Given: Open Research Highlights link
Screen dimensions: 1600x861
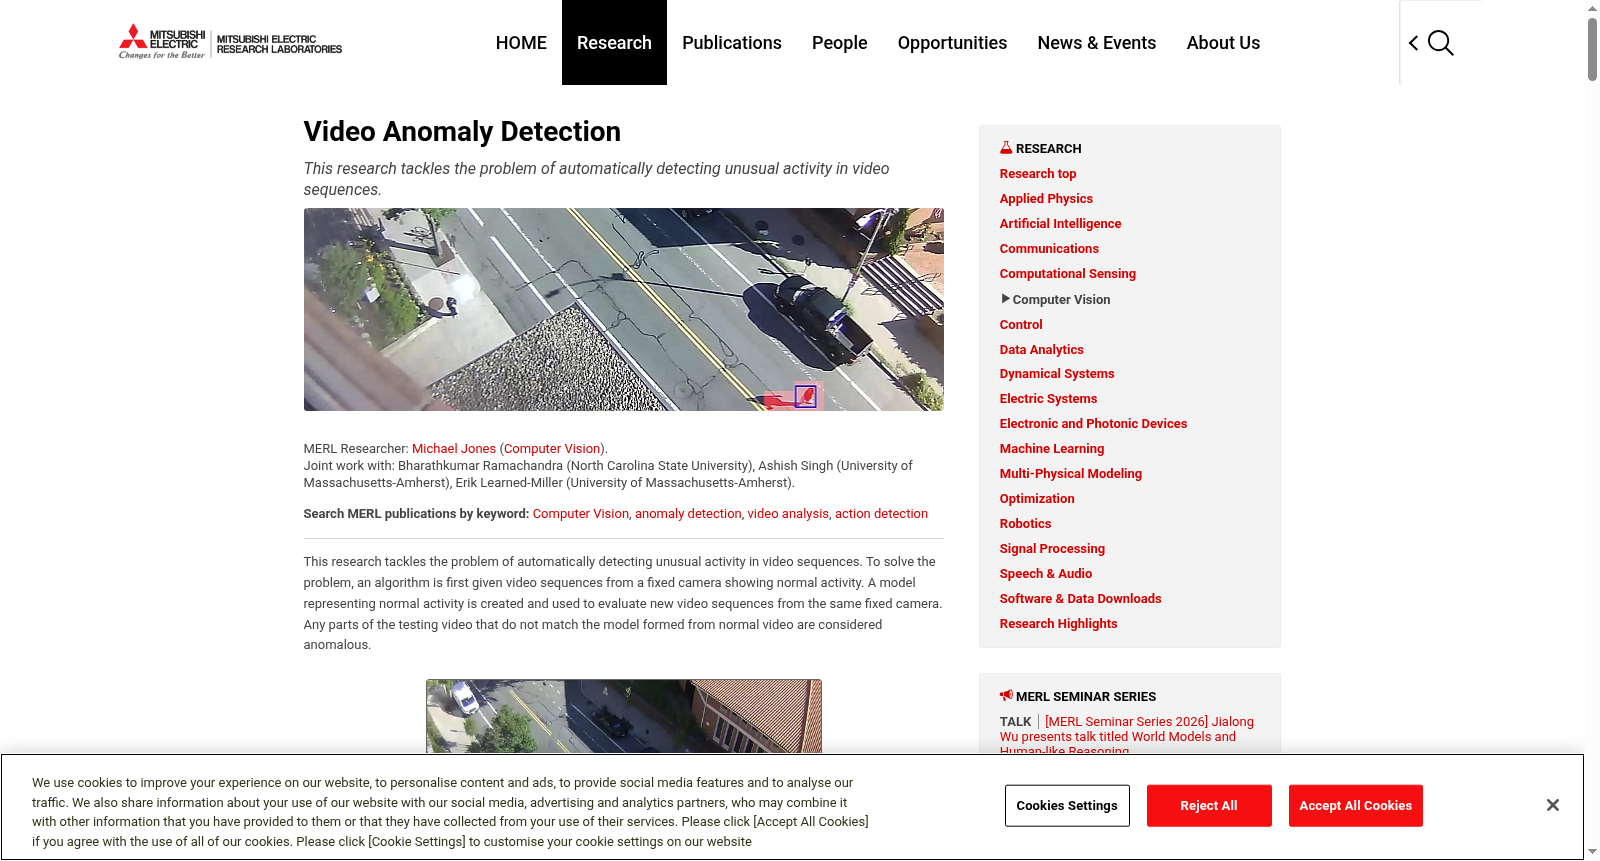Looking at the screenshot, I should pyautogui.click(x=1058, y=624).
